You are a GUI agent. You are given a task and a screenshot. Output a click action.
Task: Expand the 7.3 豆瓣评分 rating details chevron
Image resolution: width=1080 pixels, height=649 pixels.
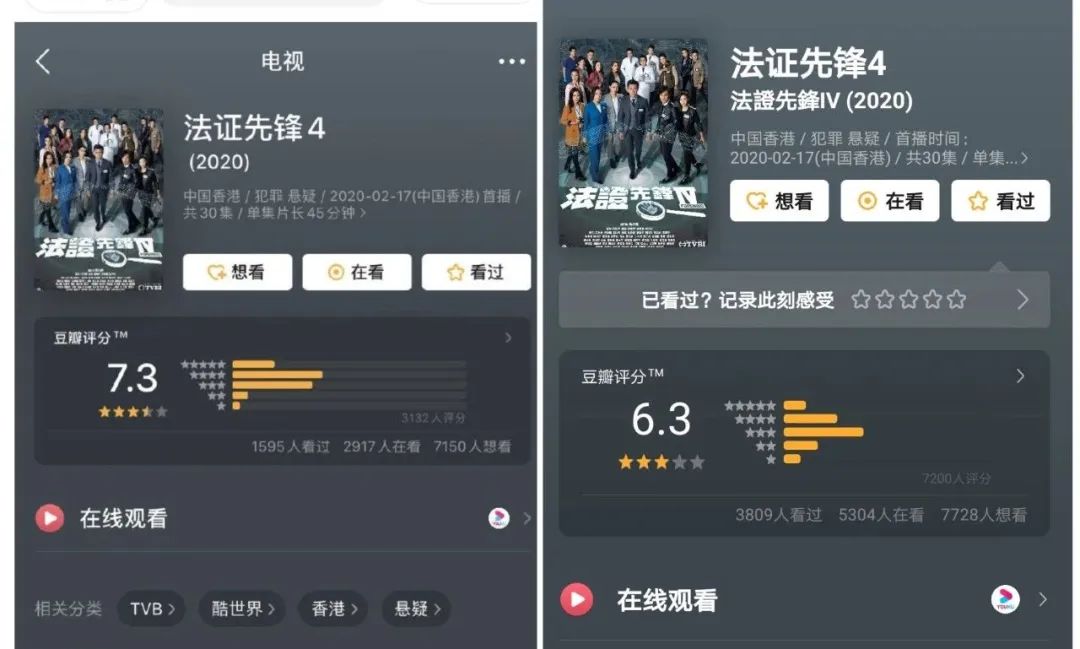click(x=508, y=338)
